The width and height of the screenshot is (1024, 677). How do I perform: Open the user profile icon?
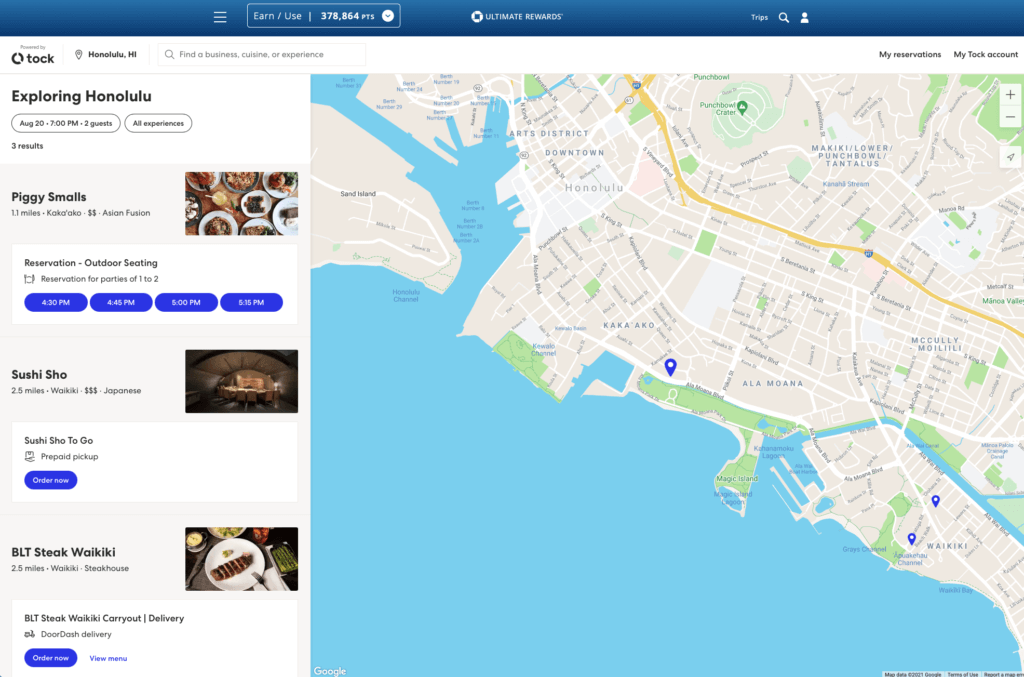coord(805,18)
